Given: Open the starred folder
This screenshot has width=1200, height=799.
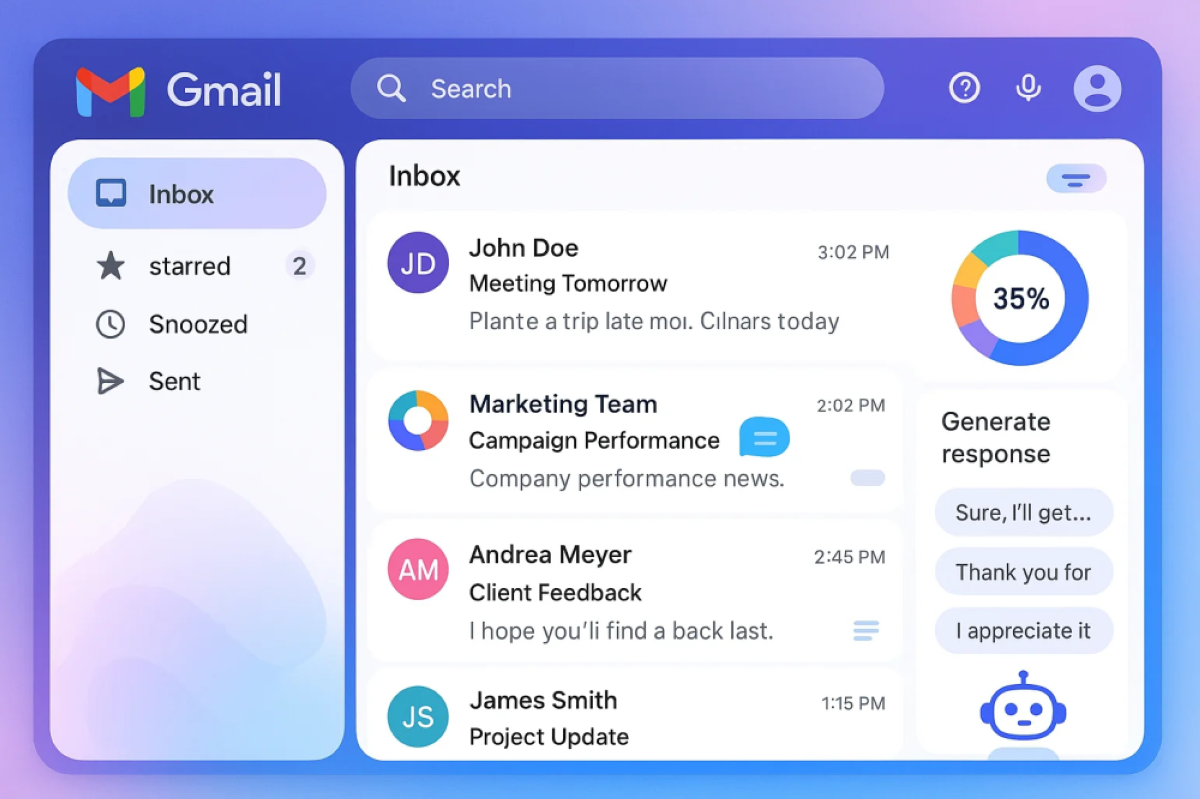Looking at the screenshot, I should pyautogui.click(x=189, y=266).
